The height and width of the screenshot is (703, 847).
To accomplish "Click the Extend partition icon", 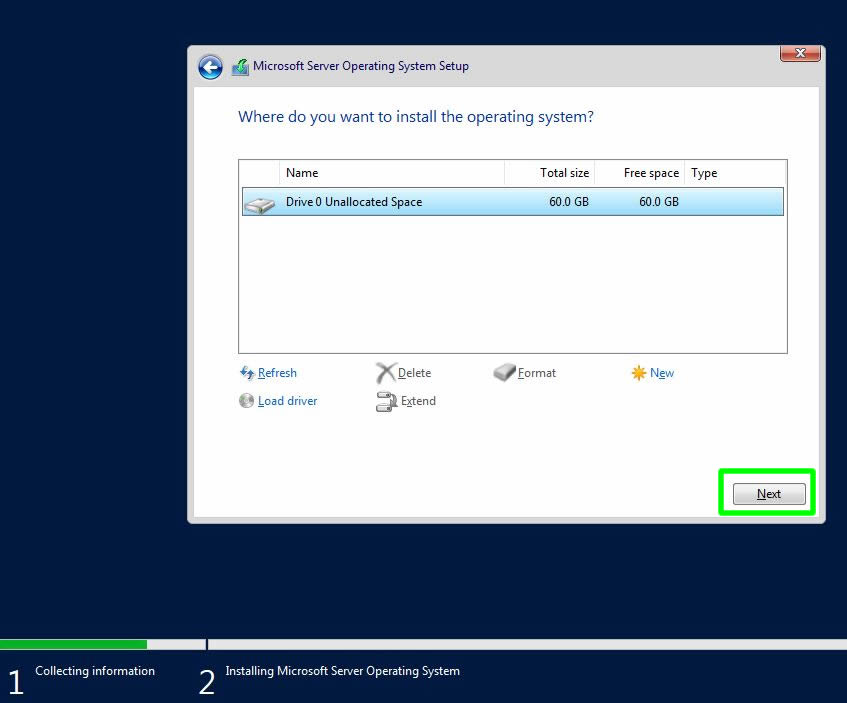I will click(386, 402).
